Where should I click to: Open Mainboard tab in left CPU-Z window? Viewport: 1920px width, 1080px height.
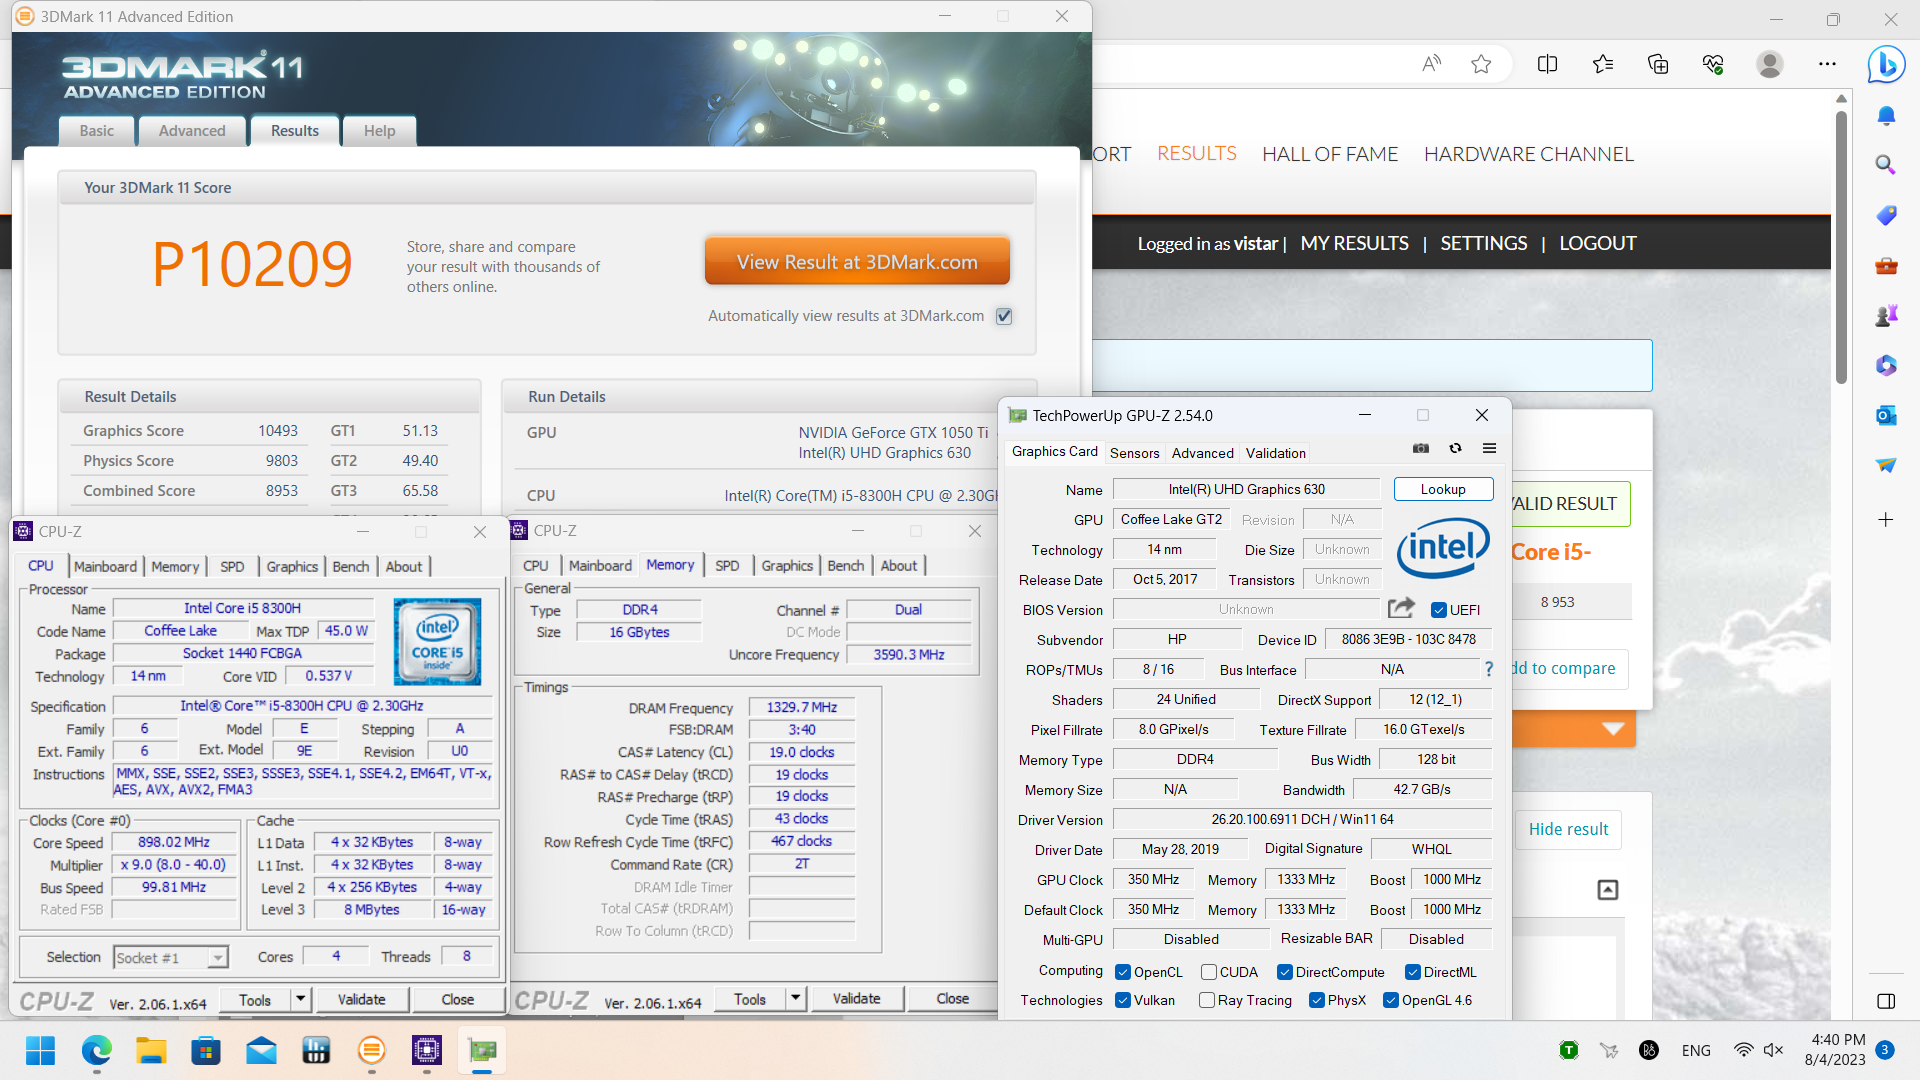pos(105,567)
